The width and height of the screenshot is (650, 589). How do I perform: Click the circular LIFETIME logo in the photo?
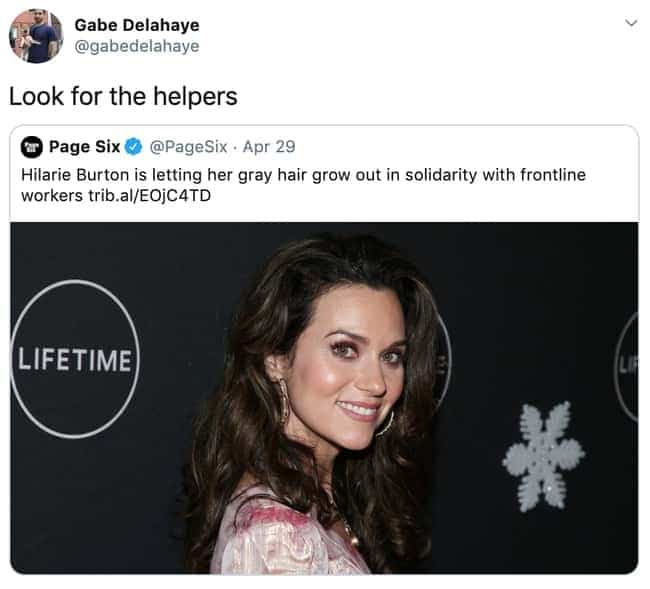(75, 359)
